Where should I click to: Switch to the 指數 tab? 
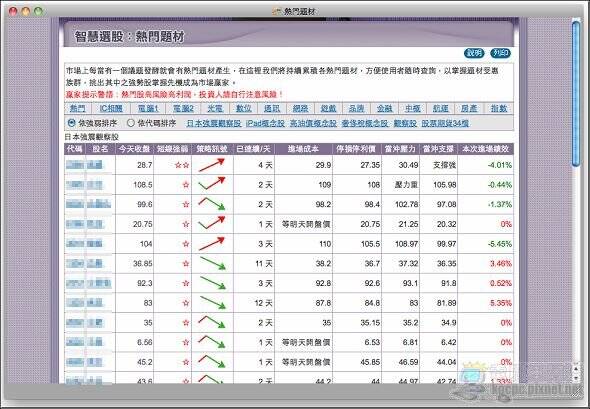click(499, 108)
